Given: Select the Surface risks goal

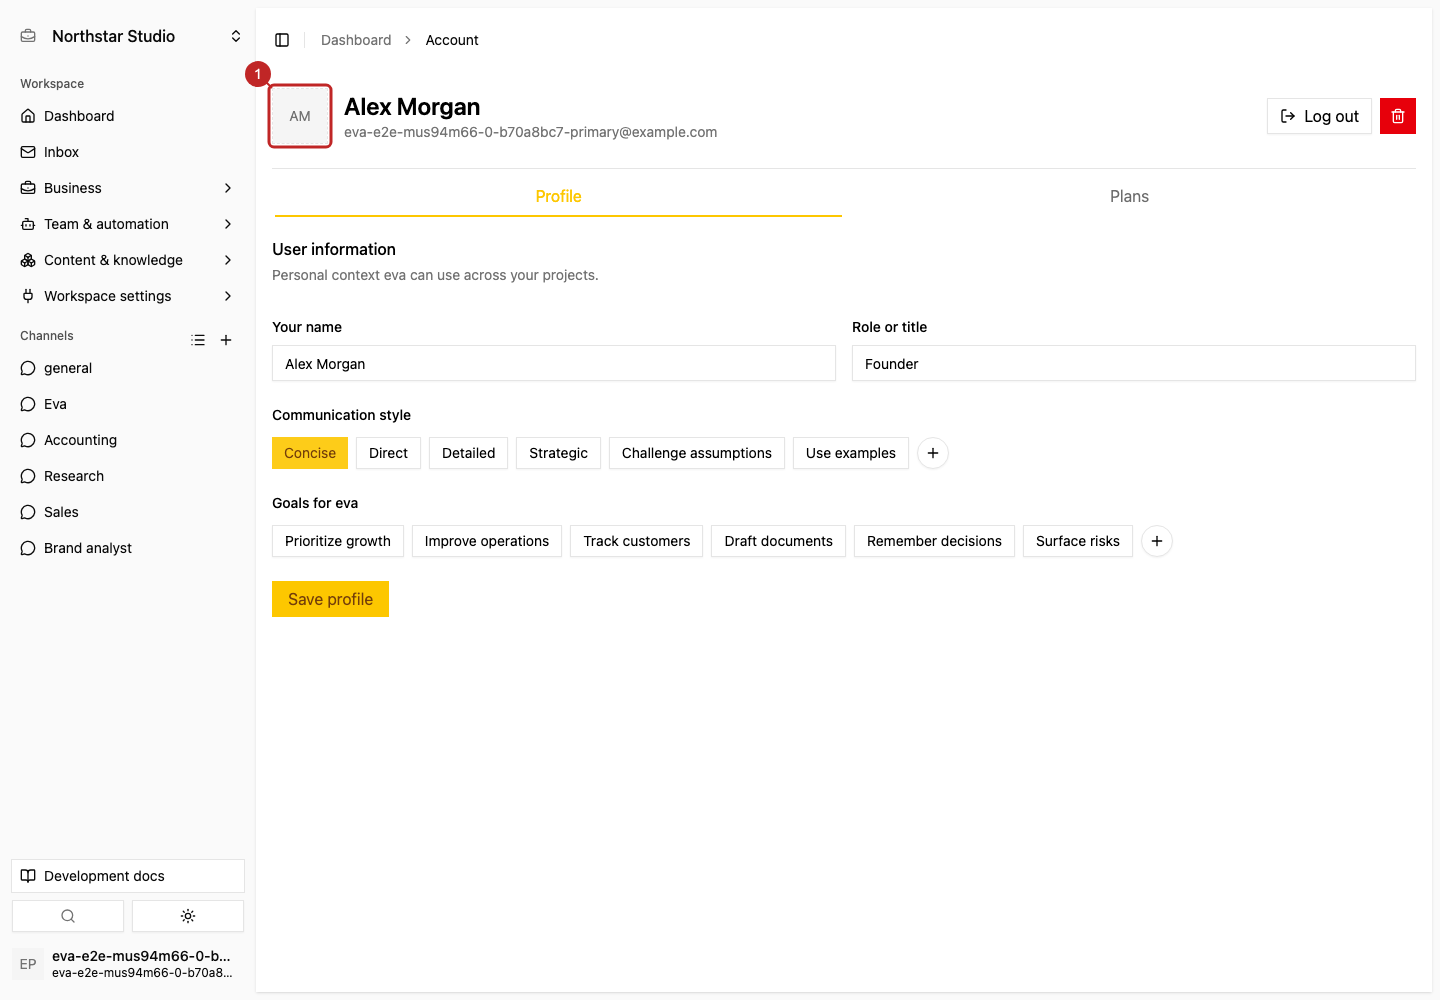Looking at the screenshot, I should coord(1078,541).
